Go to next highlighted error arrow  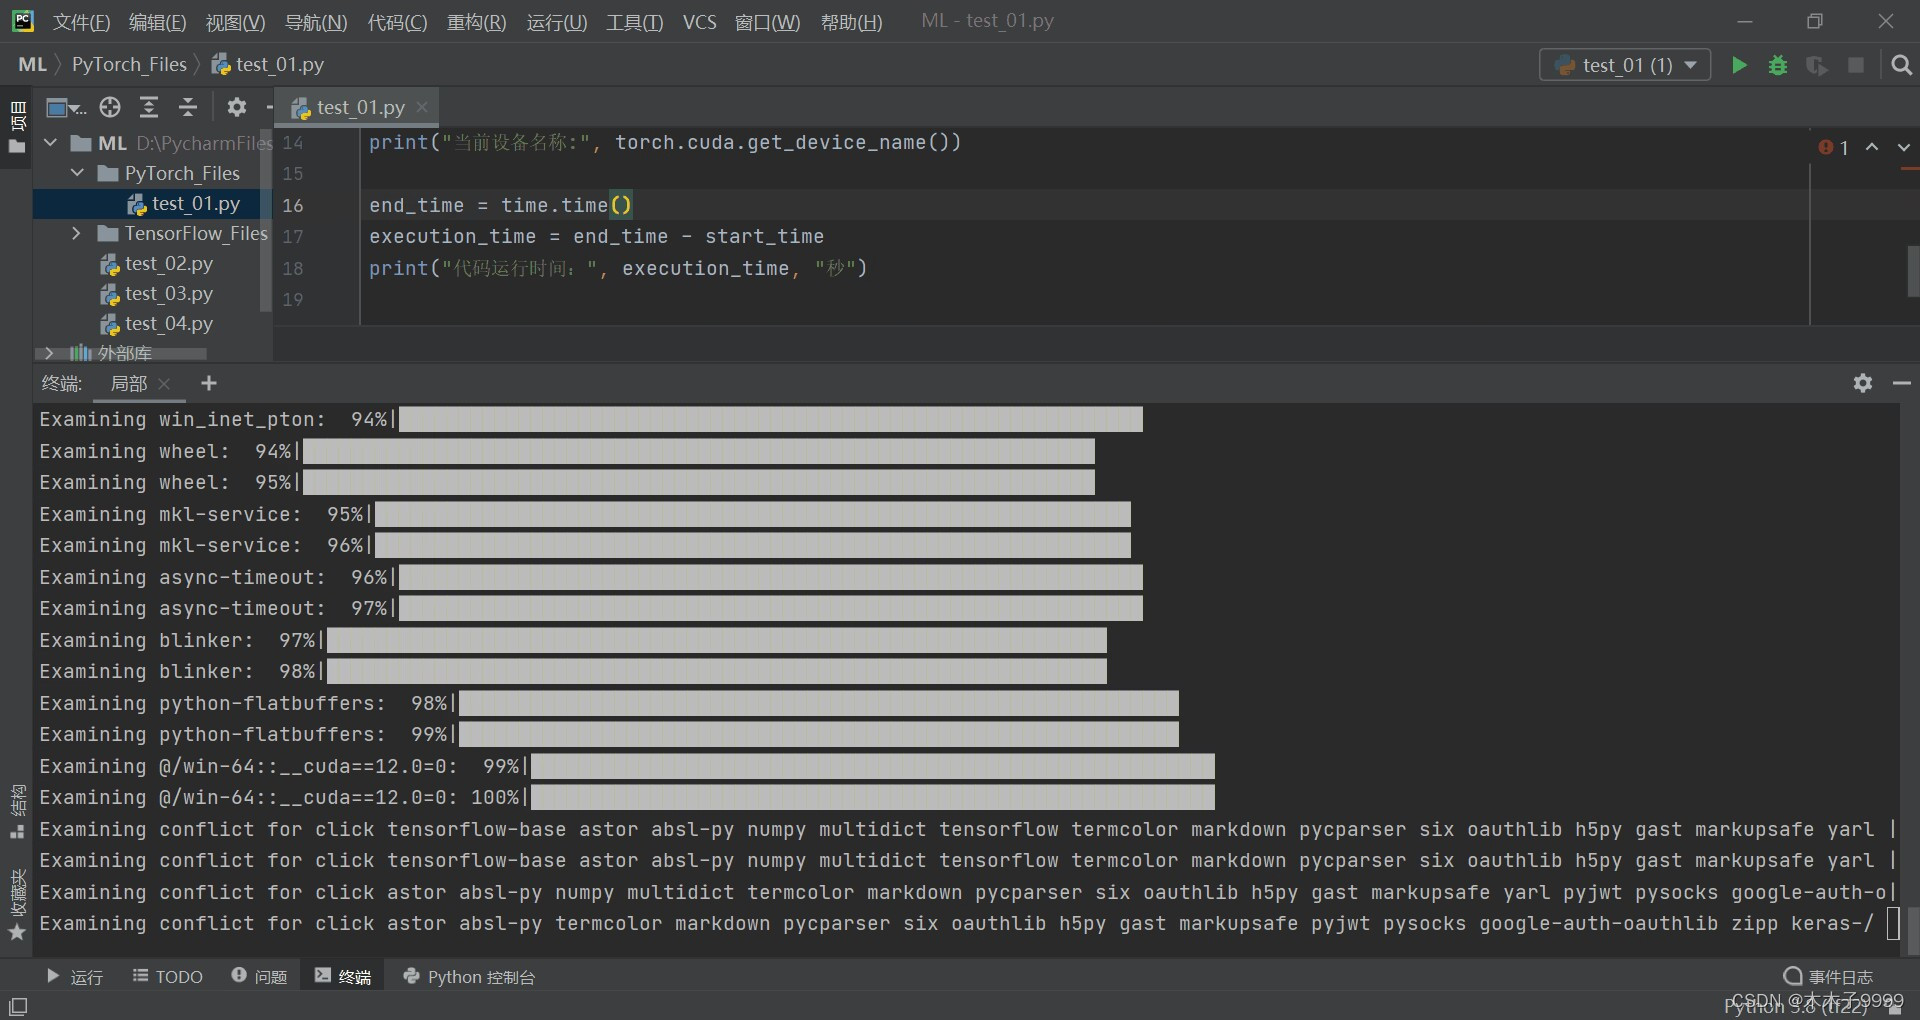pyautogui.click(x=1903, y=147)
